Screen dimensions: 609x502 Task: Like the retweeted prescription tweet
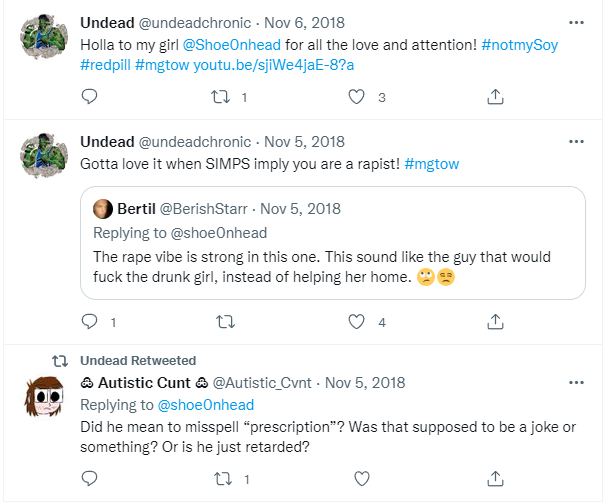[358, 480]
